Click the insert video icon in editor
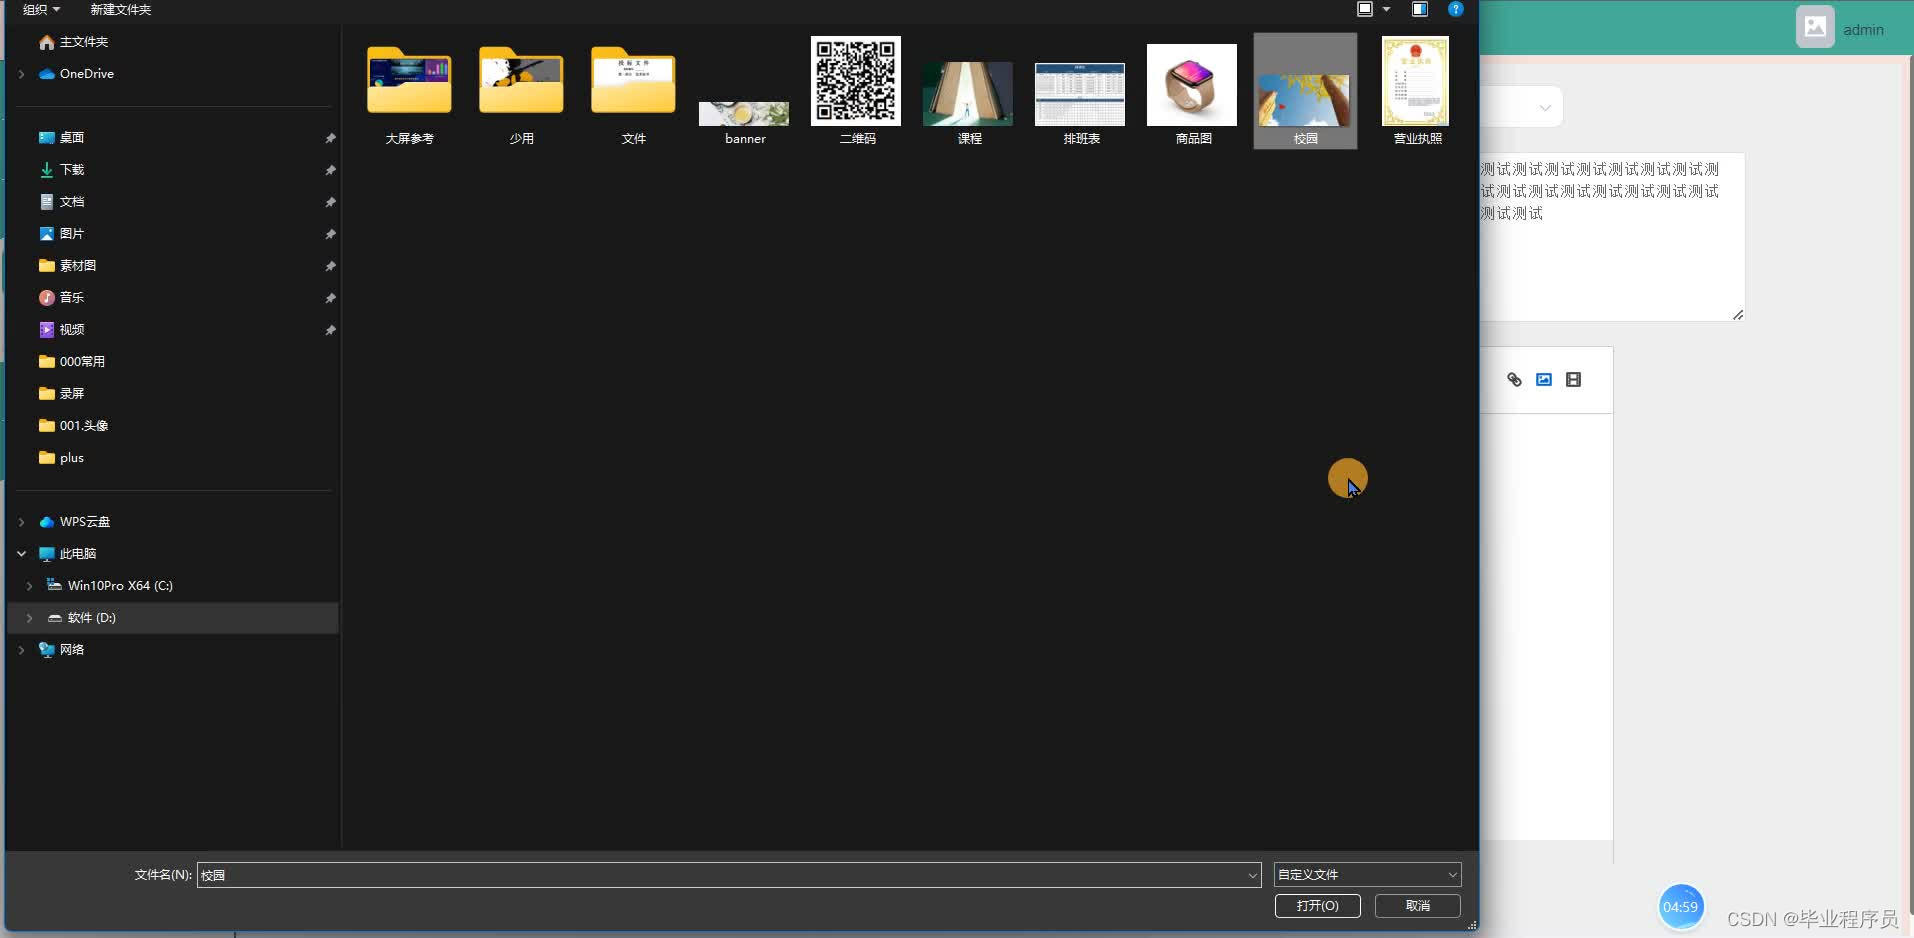This screenshot has height=938, width=1914. pyautogui.click(x=1573, y=380)
